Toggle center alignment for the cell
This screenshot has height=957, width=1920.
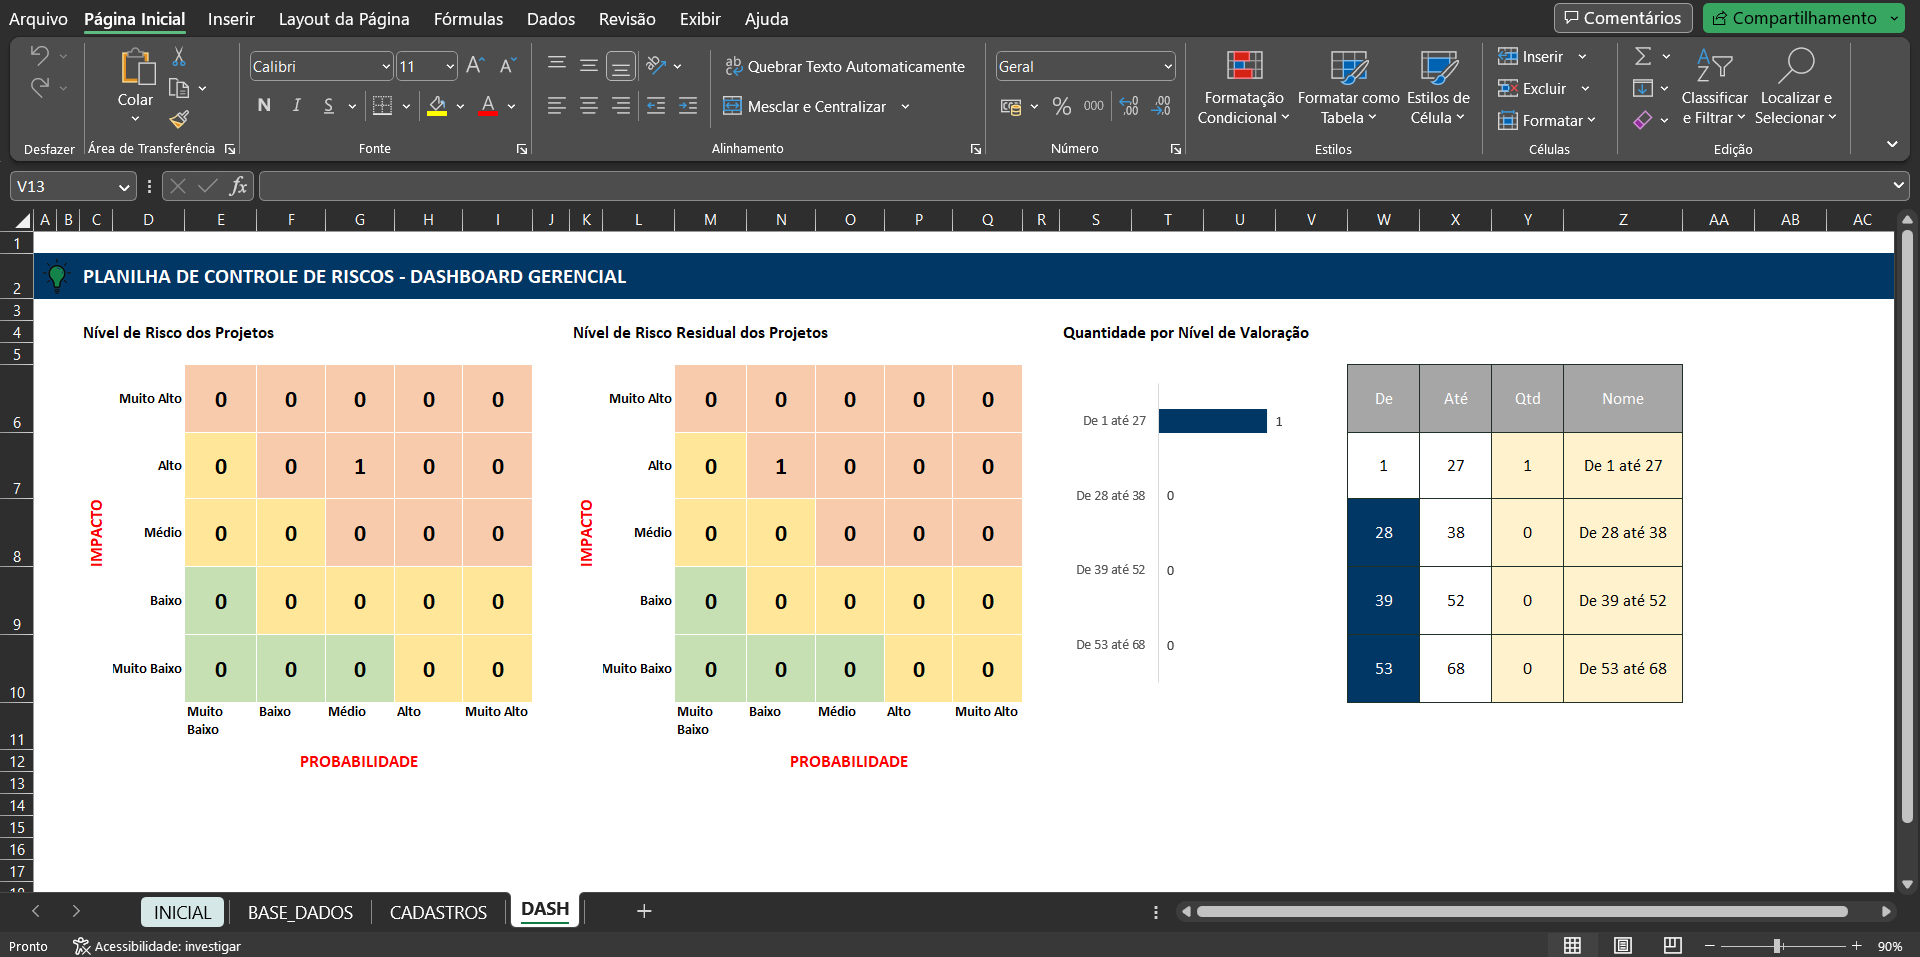[x=588, y=106]
